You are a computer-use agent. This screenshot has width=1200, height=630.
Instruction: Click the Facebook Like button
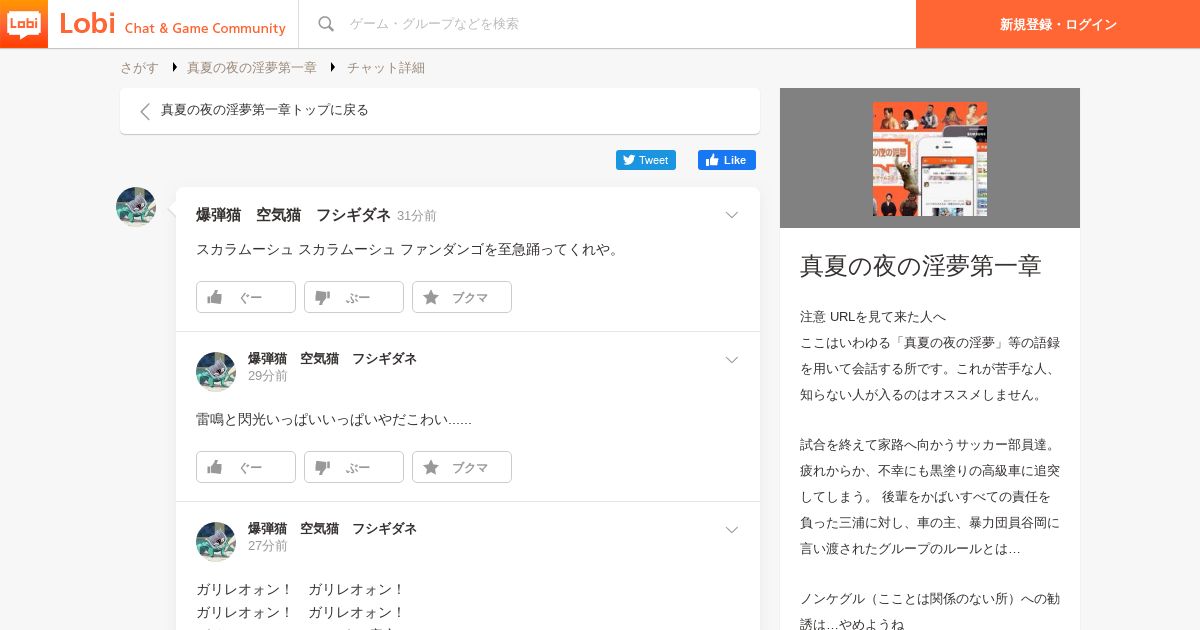[x=727, y=160]
